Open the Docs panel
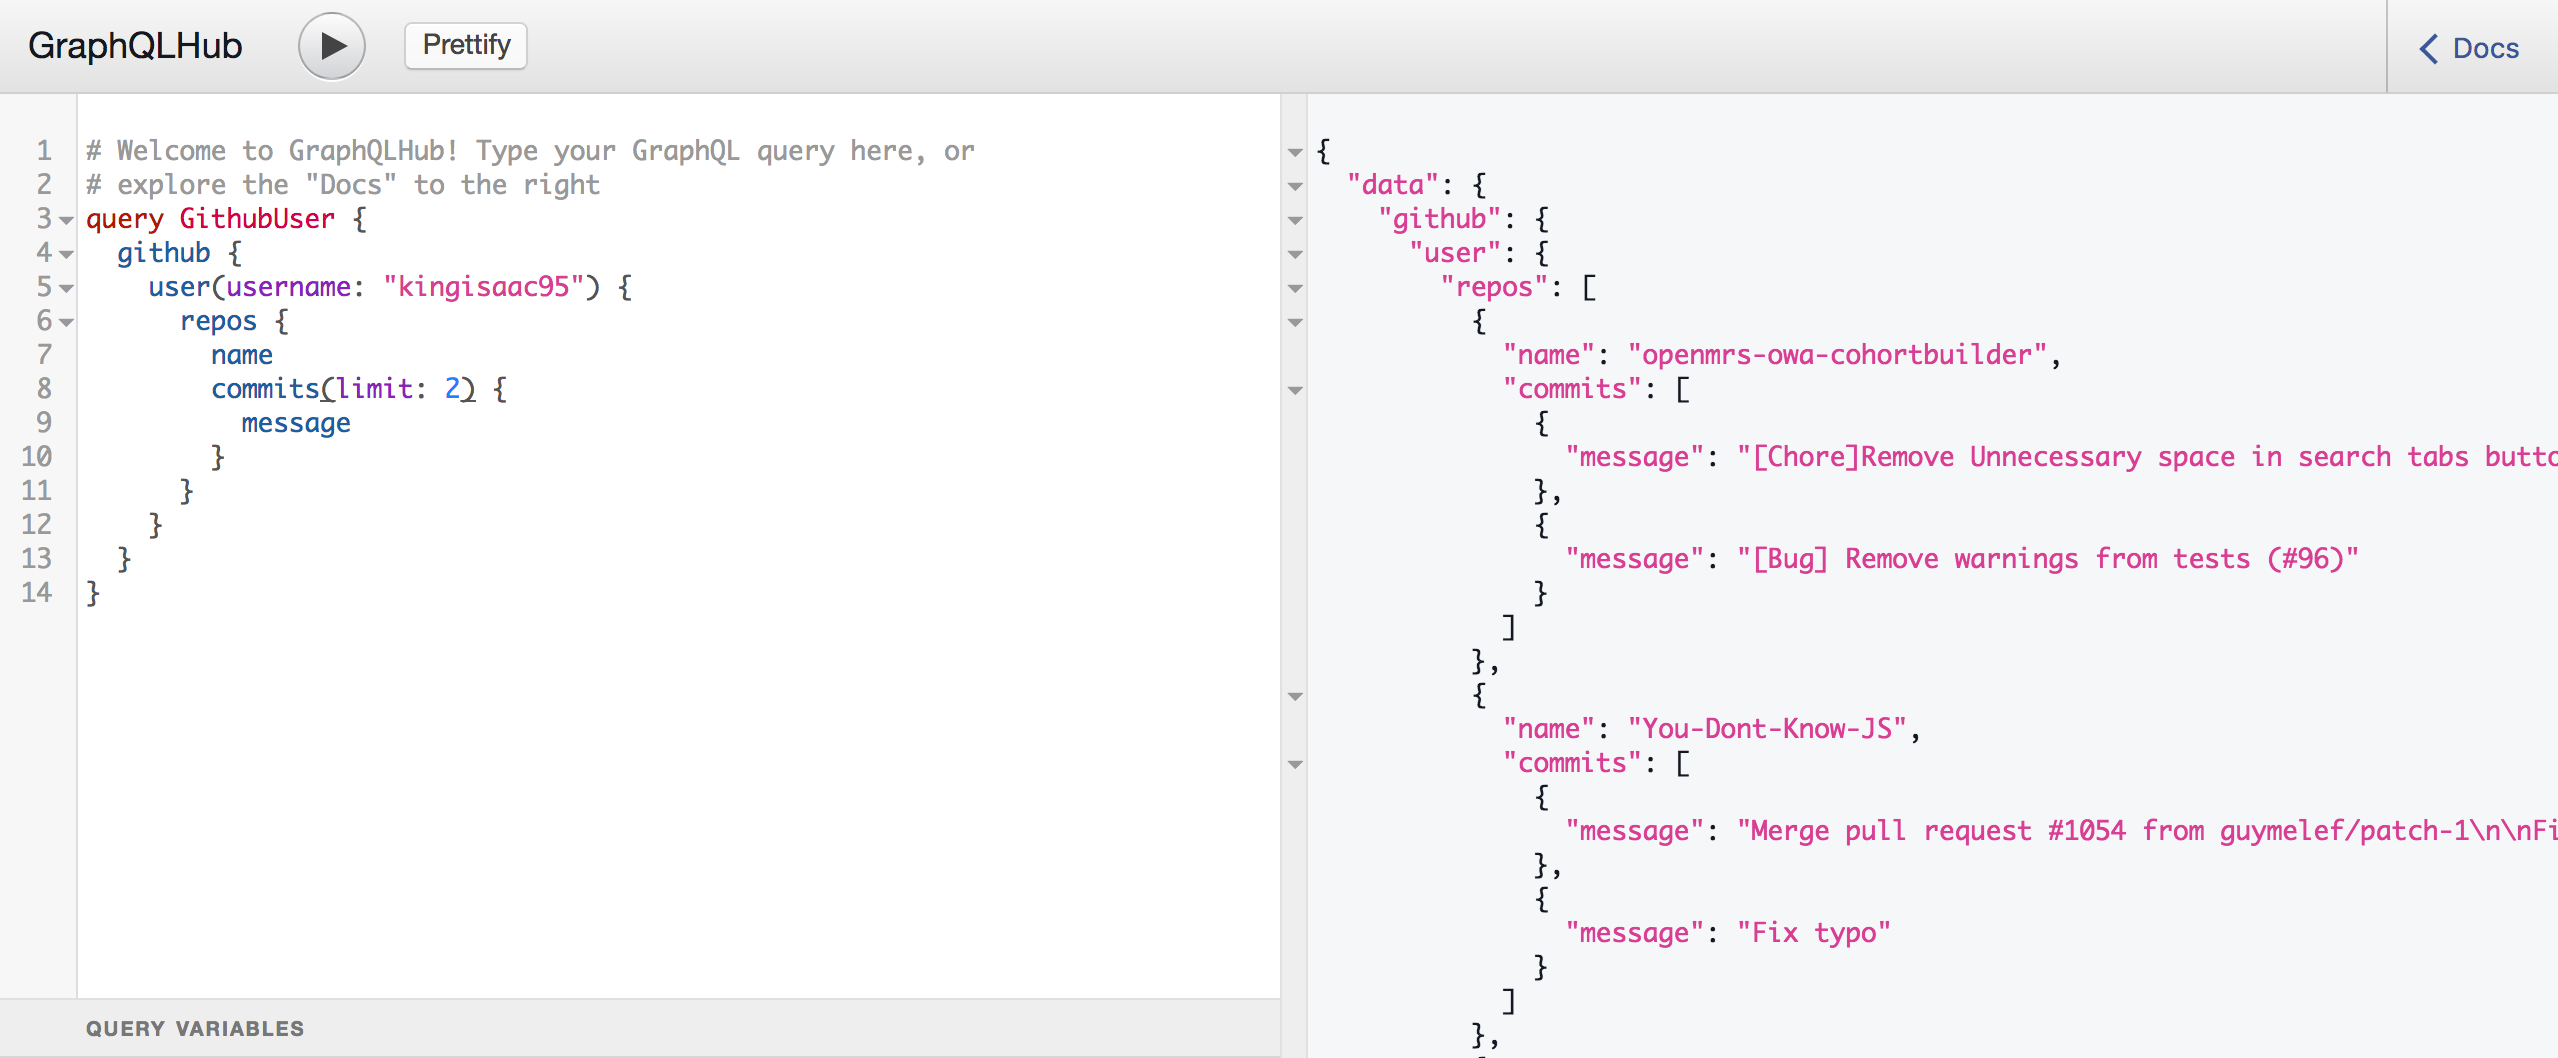This screenshot has width=2558, height=1058. click(x=2470, y=48)
